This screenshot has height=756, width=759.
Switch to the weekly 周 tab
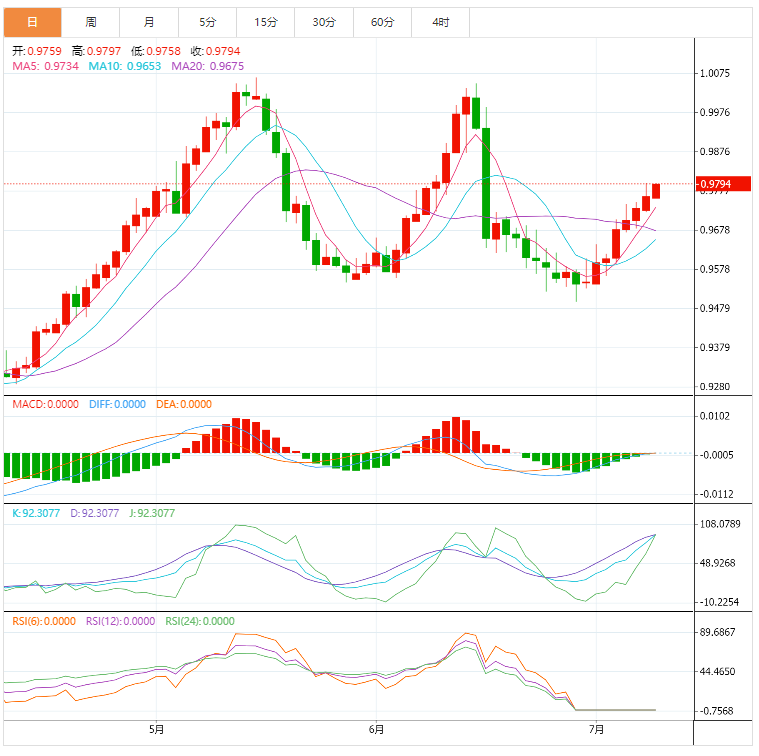[x=91, y=22]
